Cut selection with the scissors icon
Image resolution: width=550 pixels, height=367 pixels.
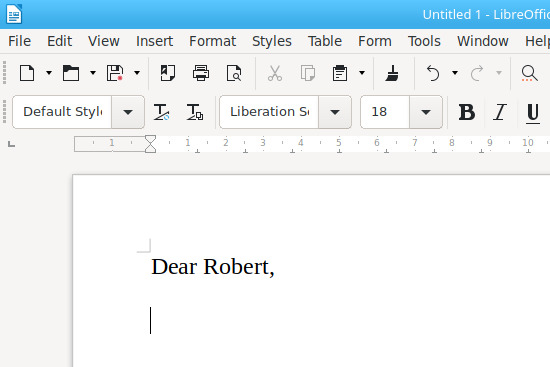click(x=275, y=73)
